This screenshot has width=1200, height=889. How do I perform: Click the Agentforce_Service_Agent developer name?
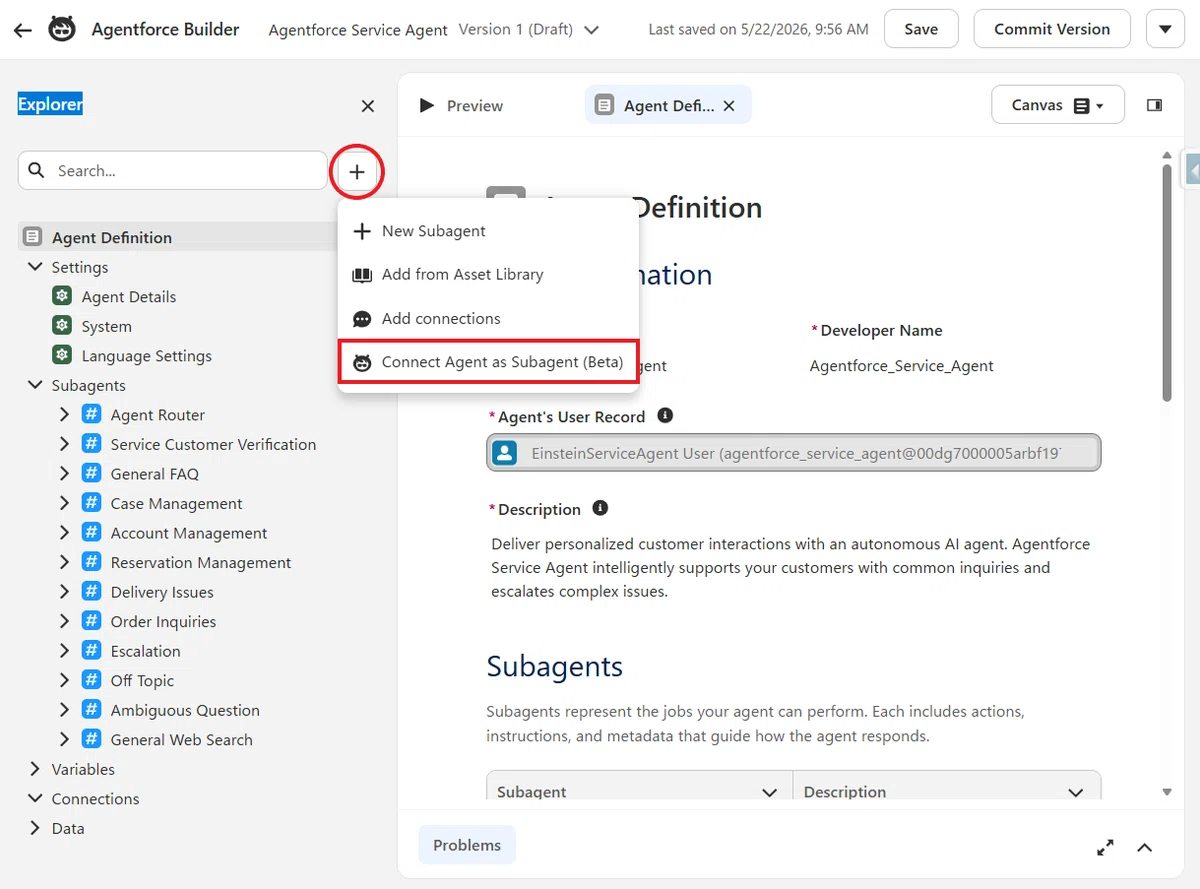(x=901, y=366)
